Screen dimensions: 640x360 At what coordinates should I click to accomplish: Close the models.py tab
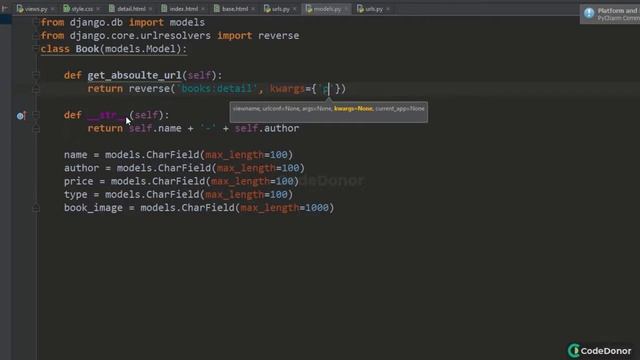tap(346, 9)
